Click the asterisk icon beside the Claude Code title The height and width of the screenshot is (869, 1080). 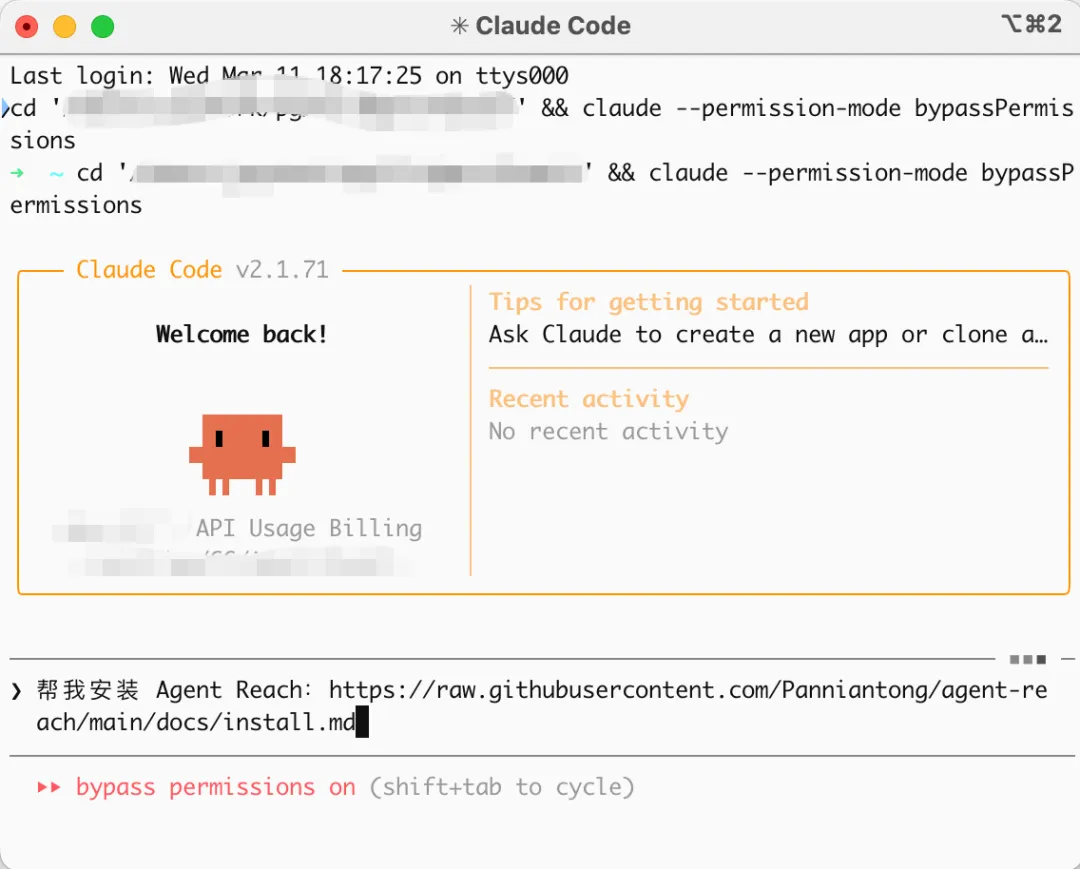tap(459, 27)
